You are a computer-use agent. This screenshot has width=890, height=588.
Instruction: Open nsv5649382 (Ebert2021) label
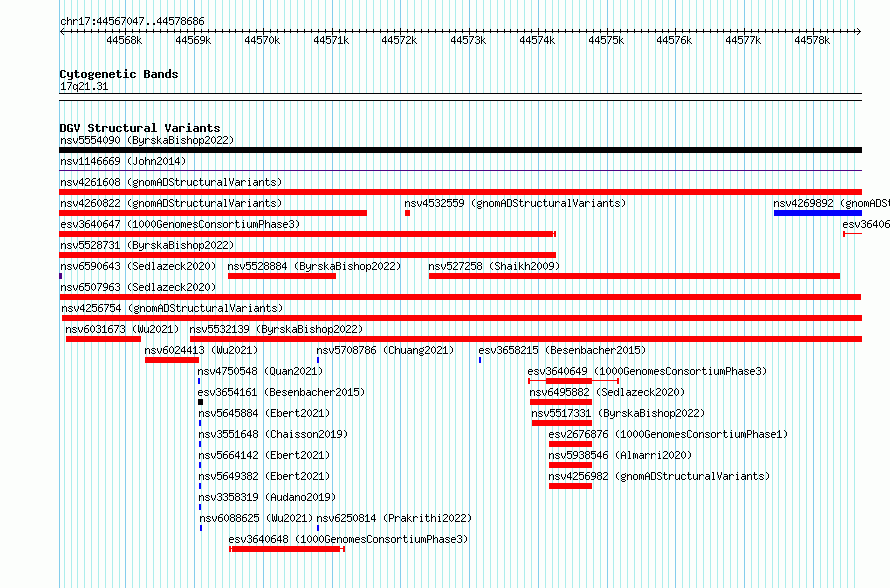264,476
